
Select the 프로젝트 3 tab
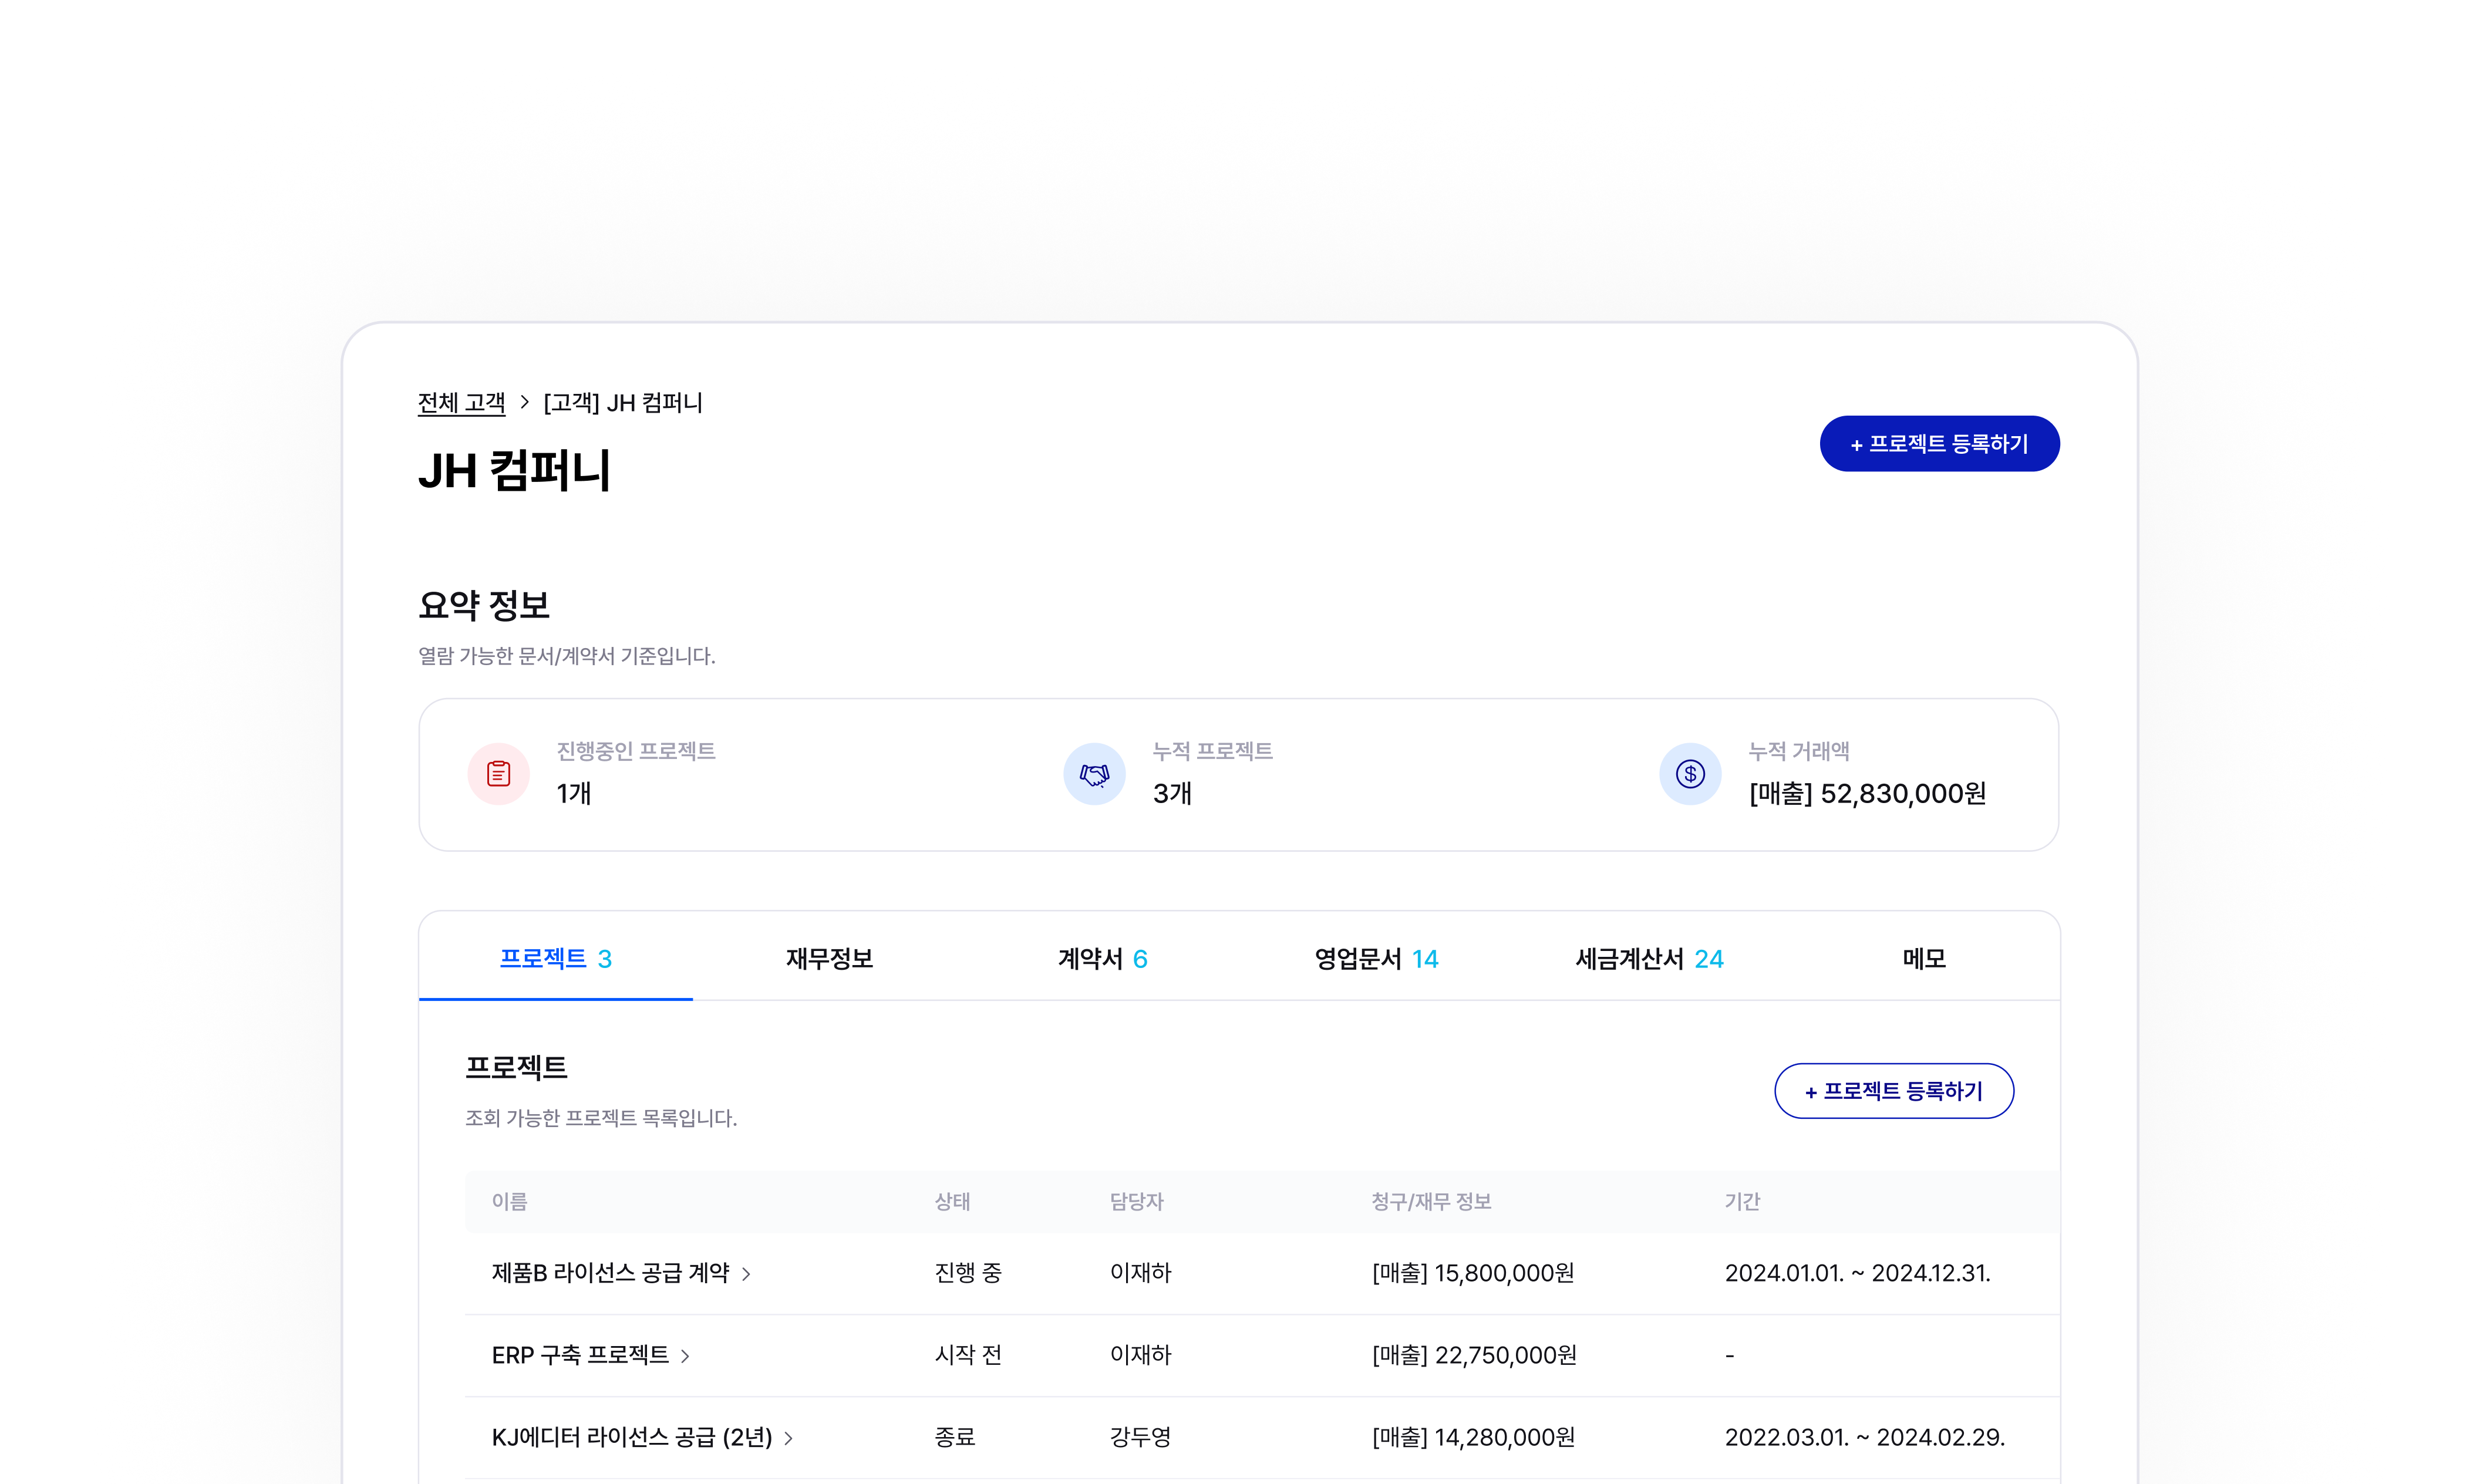(556, 958)
